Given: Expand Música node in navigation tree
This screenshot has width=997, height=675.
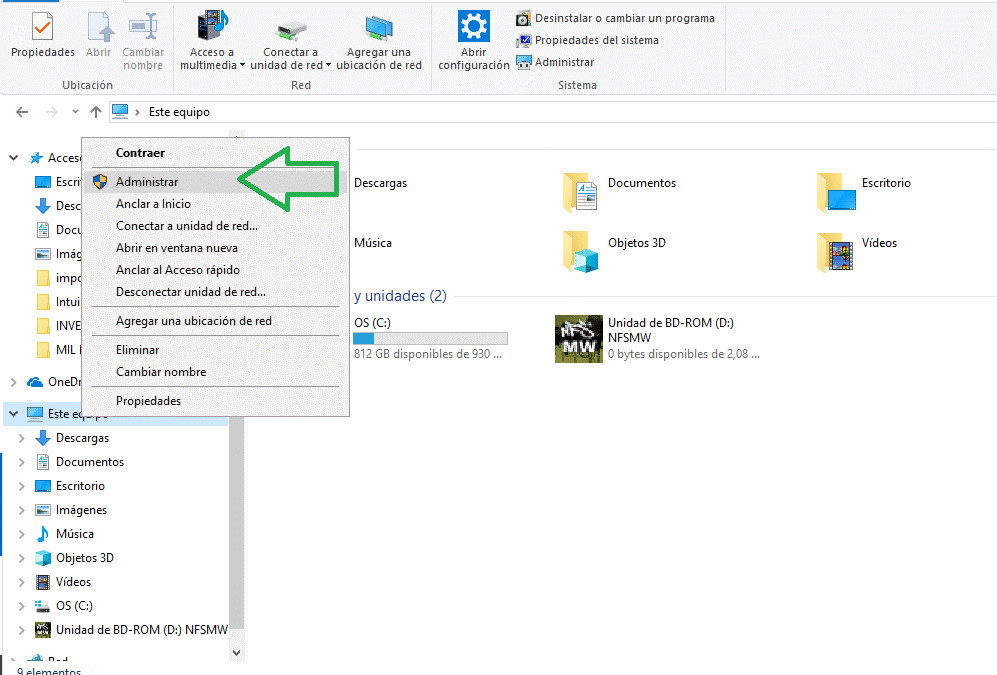Looking at the screenshot, I should 22,534.
